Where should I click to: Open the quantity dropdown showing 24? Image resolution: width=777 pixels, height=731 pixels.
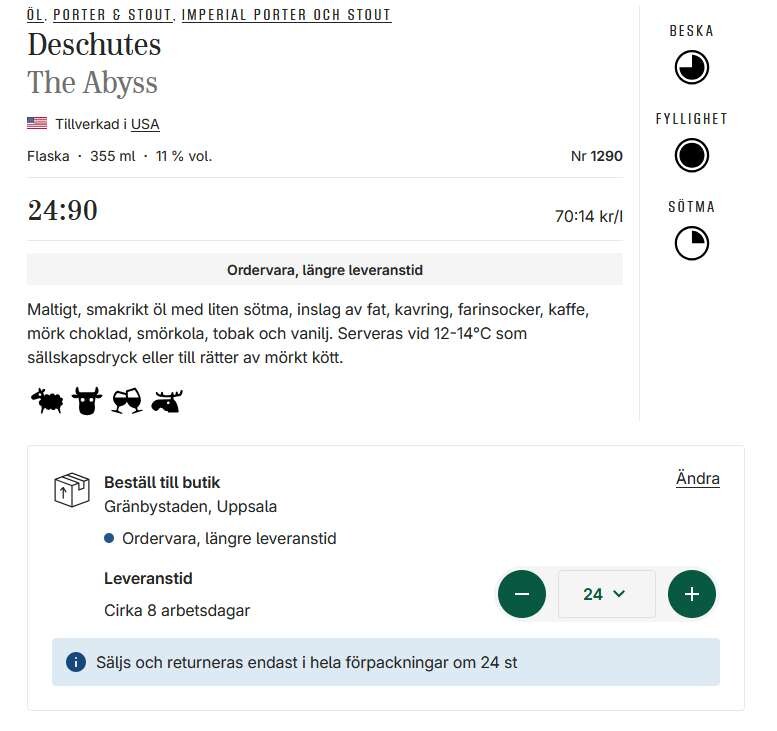point(606,594)
